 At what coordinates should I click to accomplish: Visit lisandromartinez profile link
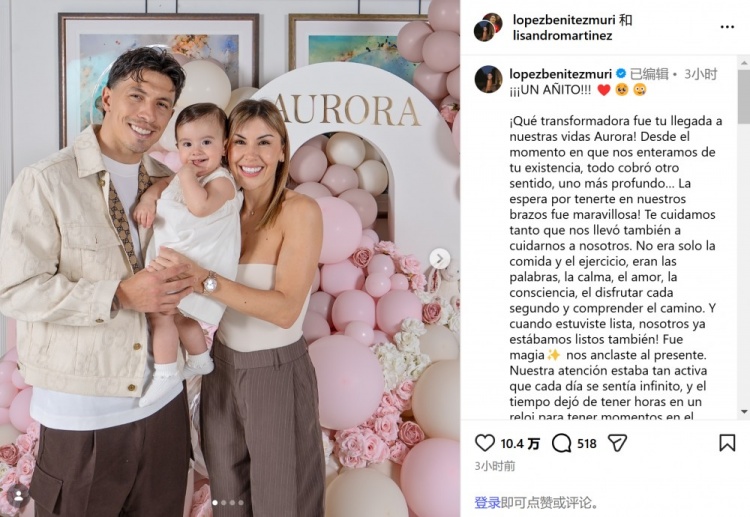click(x=562, y=35)
